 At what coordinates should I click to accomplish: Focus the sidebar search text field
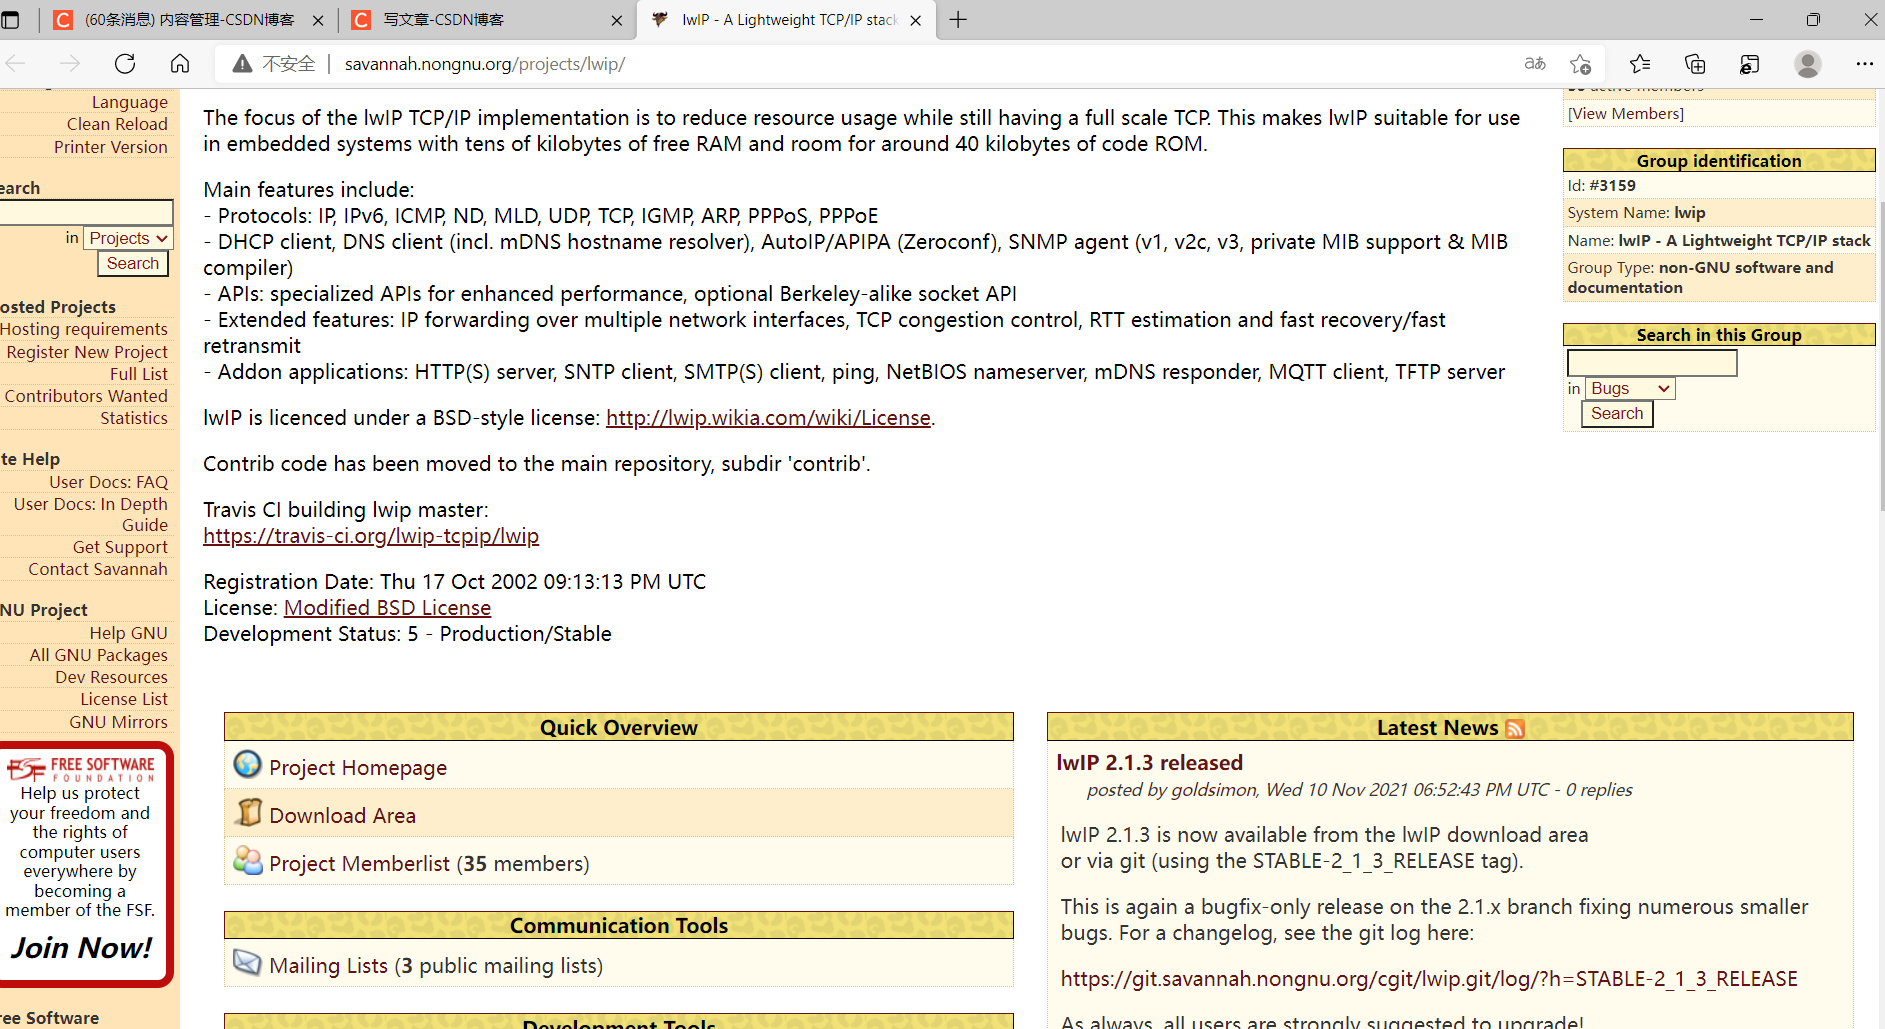click(86, 212)
